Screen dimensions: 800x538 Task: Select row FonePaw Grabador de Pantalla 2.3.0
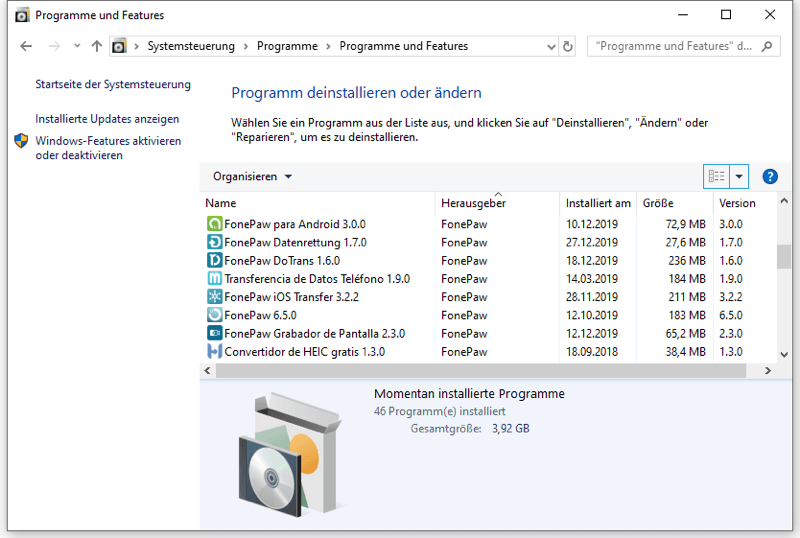[x=488, y=333]
